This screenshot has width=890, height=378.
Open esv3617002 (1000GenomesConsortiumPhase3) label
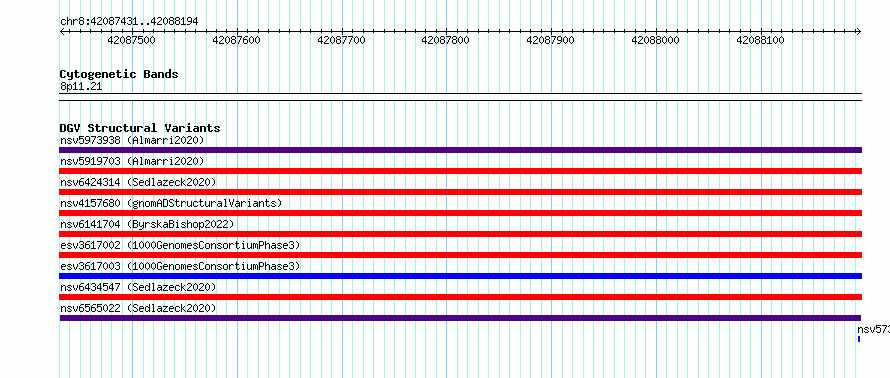179,245
